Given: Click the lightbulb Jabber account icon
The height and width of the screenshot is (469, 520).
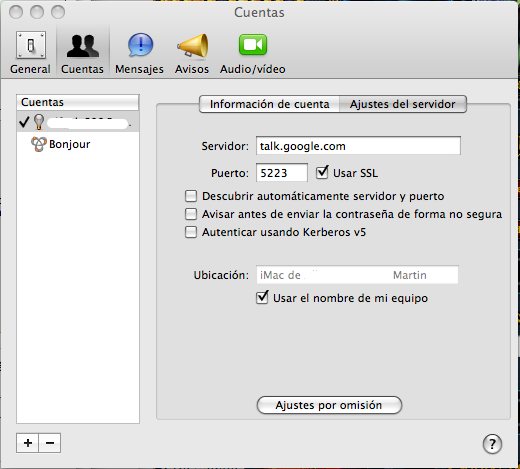Looking at the screenshot, I should pyautogui.click(x=39, y=122).
